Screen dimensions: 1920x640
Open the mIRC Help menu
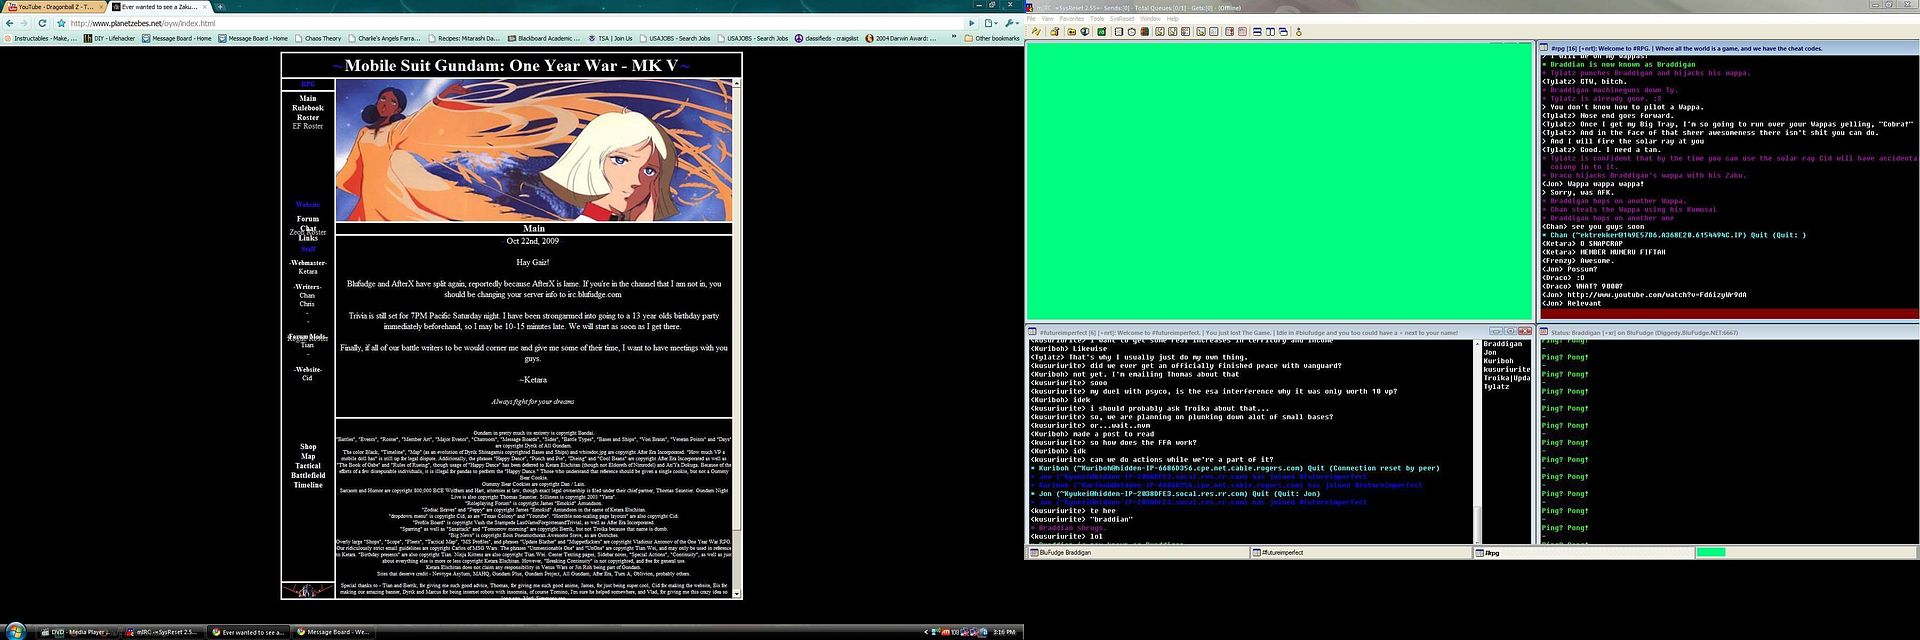[x=1172, y=19]
